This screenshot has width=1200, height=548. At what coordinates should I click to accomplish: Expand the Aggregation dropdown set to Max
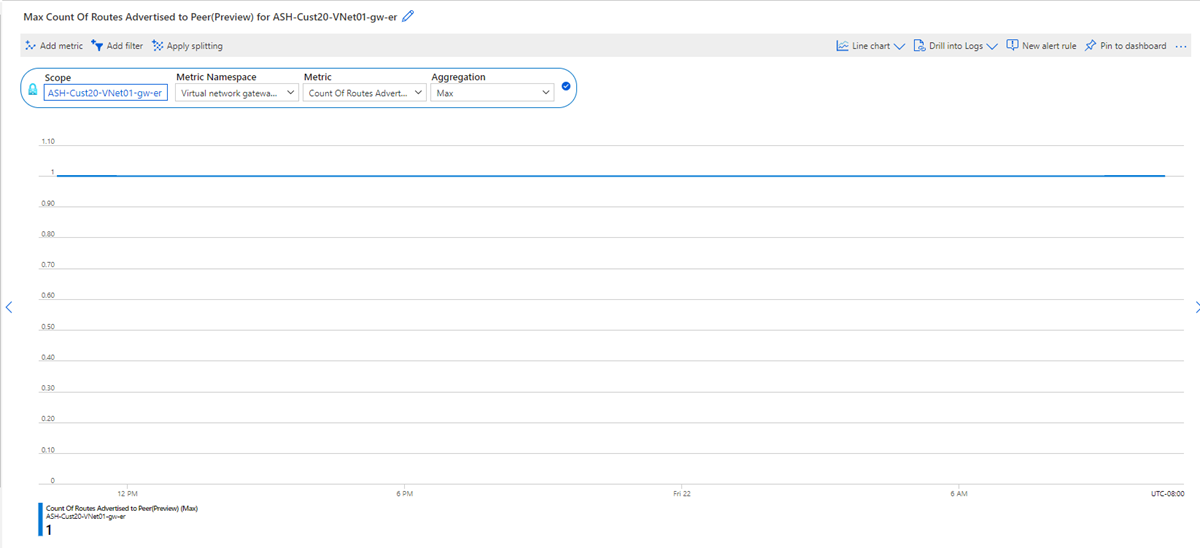tap(492, 92)
